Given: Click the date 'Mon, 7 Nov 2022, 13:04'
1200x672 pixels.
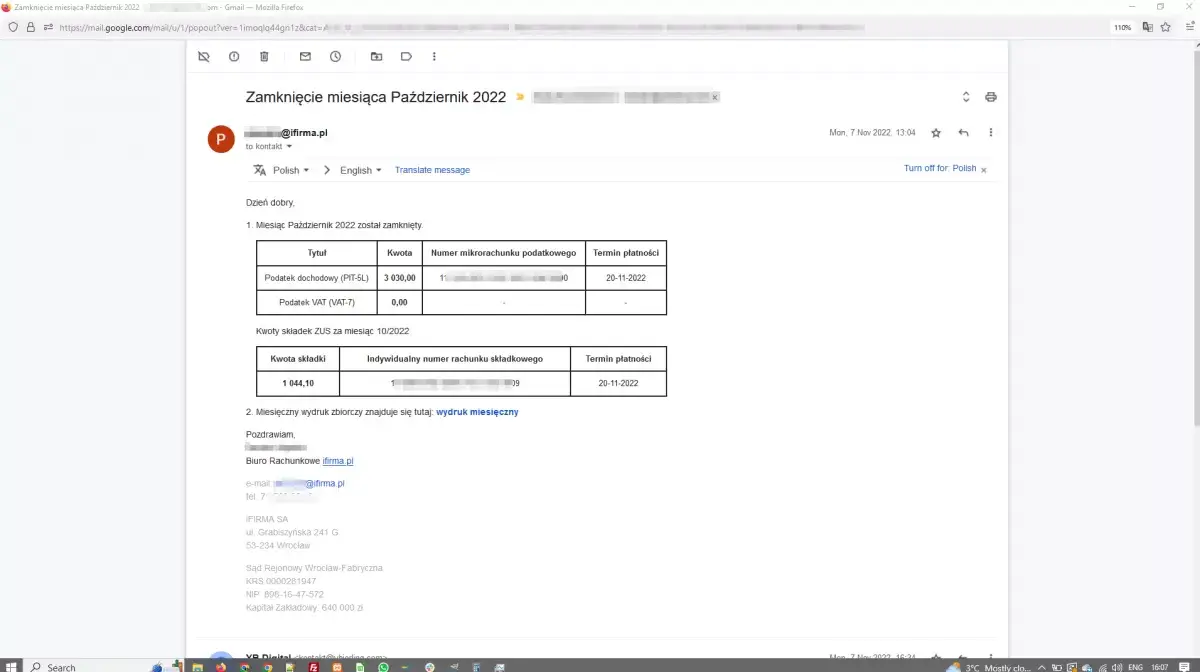Looking at the screenshot, I should (873, 132).
